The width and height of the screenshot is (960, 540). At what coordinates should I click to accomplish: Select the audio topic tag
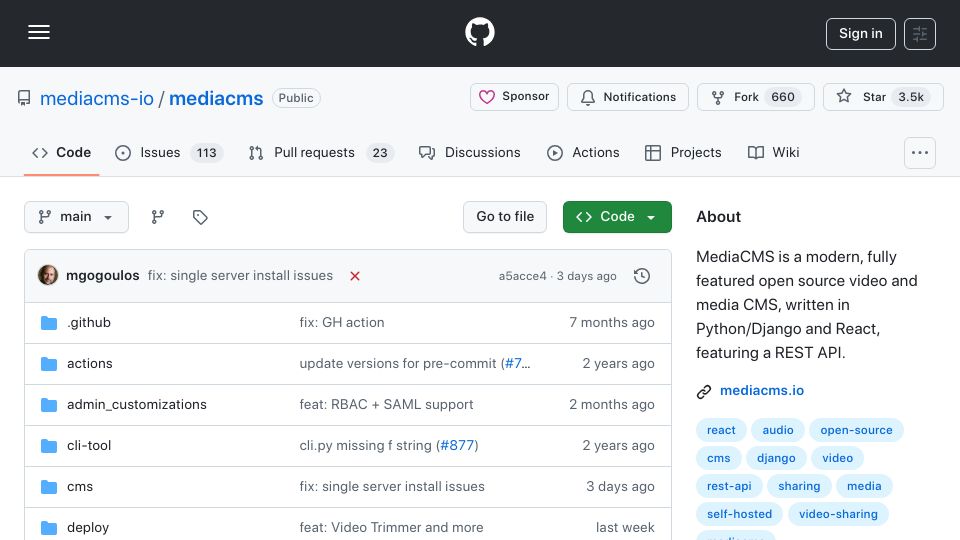[778, 430]
